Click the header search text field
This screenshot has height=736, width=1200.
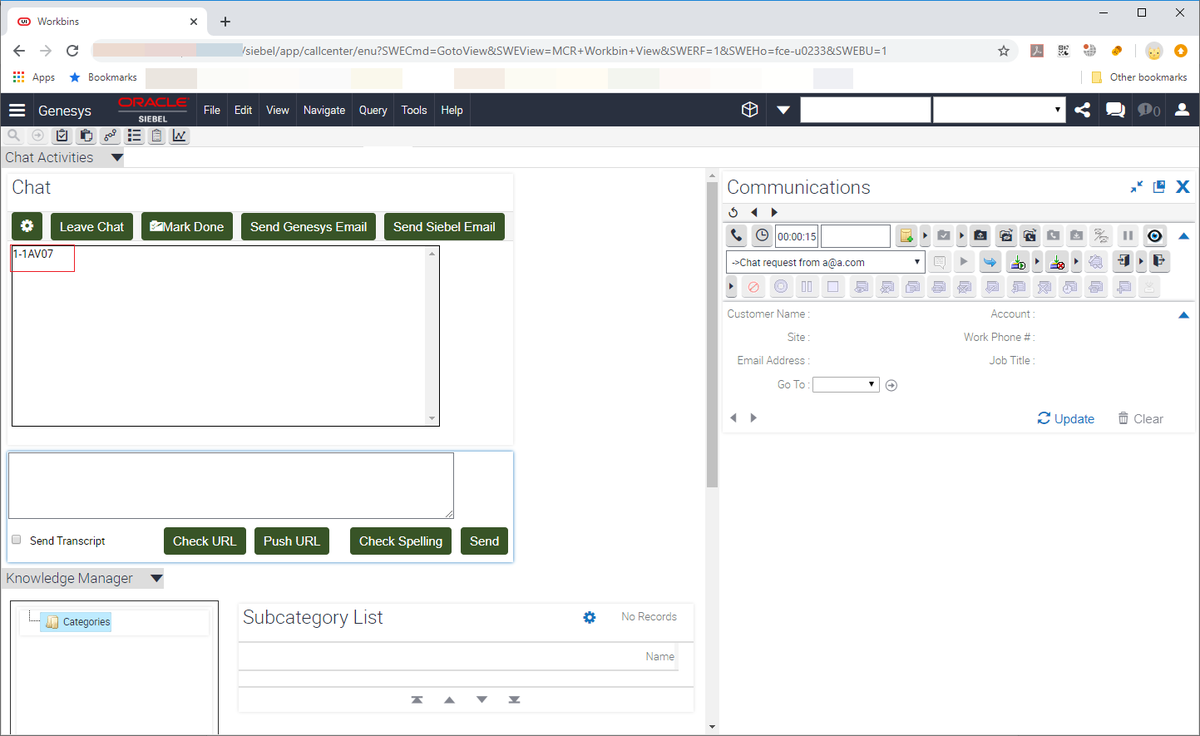pos(866,110)
